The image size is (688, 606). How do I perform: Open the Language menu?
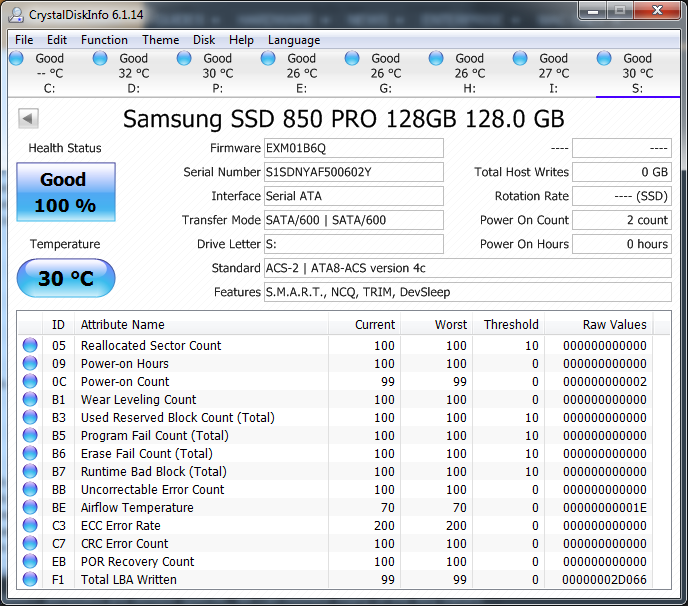[294, 40]
